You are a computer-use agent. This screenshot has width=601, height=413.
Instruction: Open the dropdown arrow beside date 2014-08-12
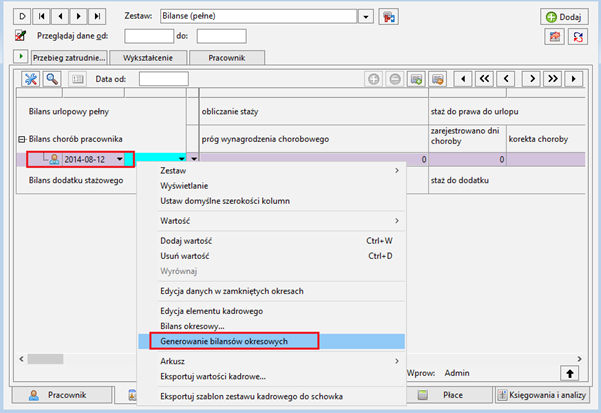coord(120,159)
